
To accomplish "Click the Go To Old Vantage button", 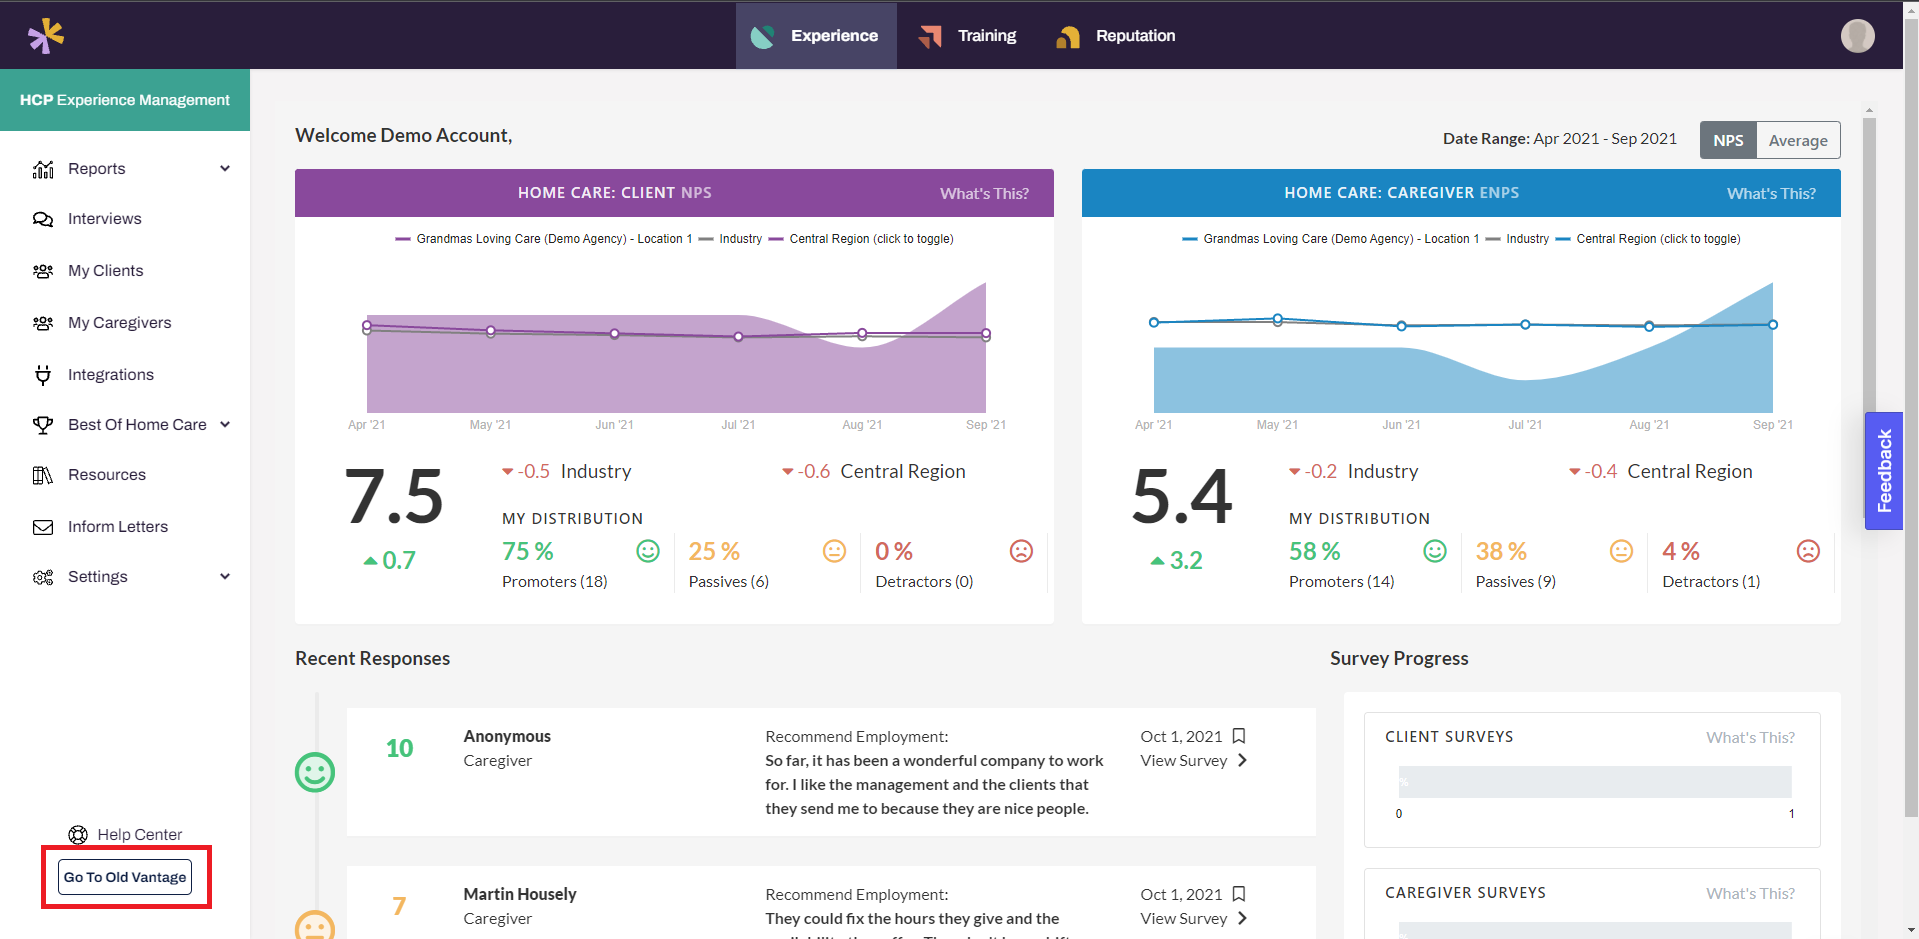I will pyautogui.click(x=126, y=877).
